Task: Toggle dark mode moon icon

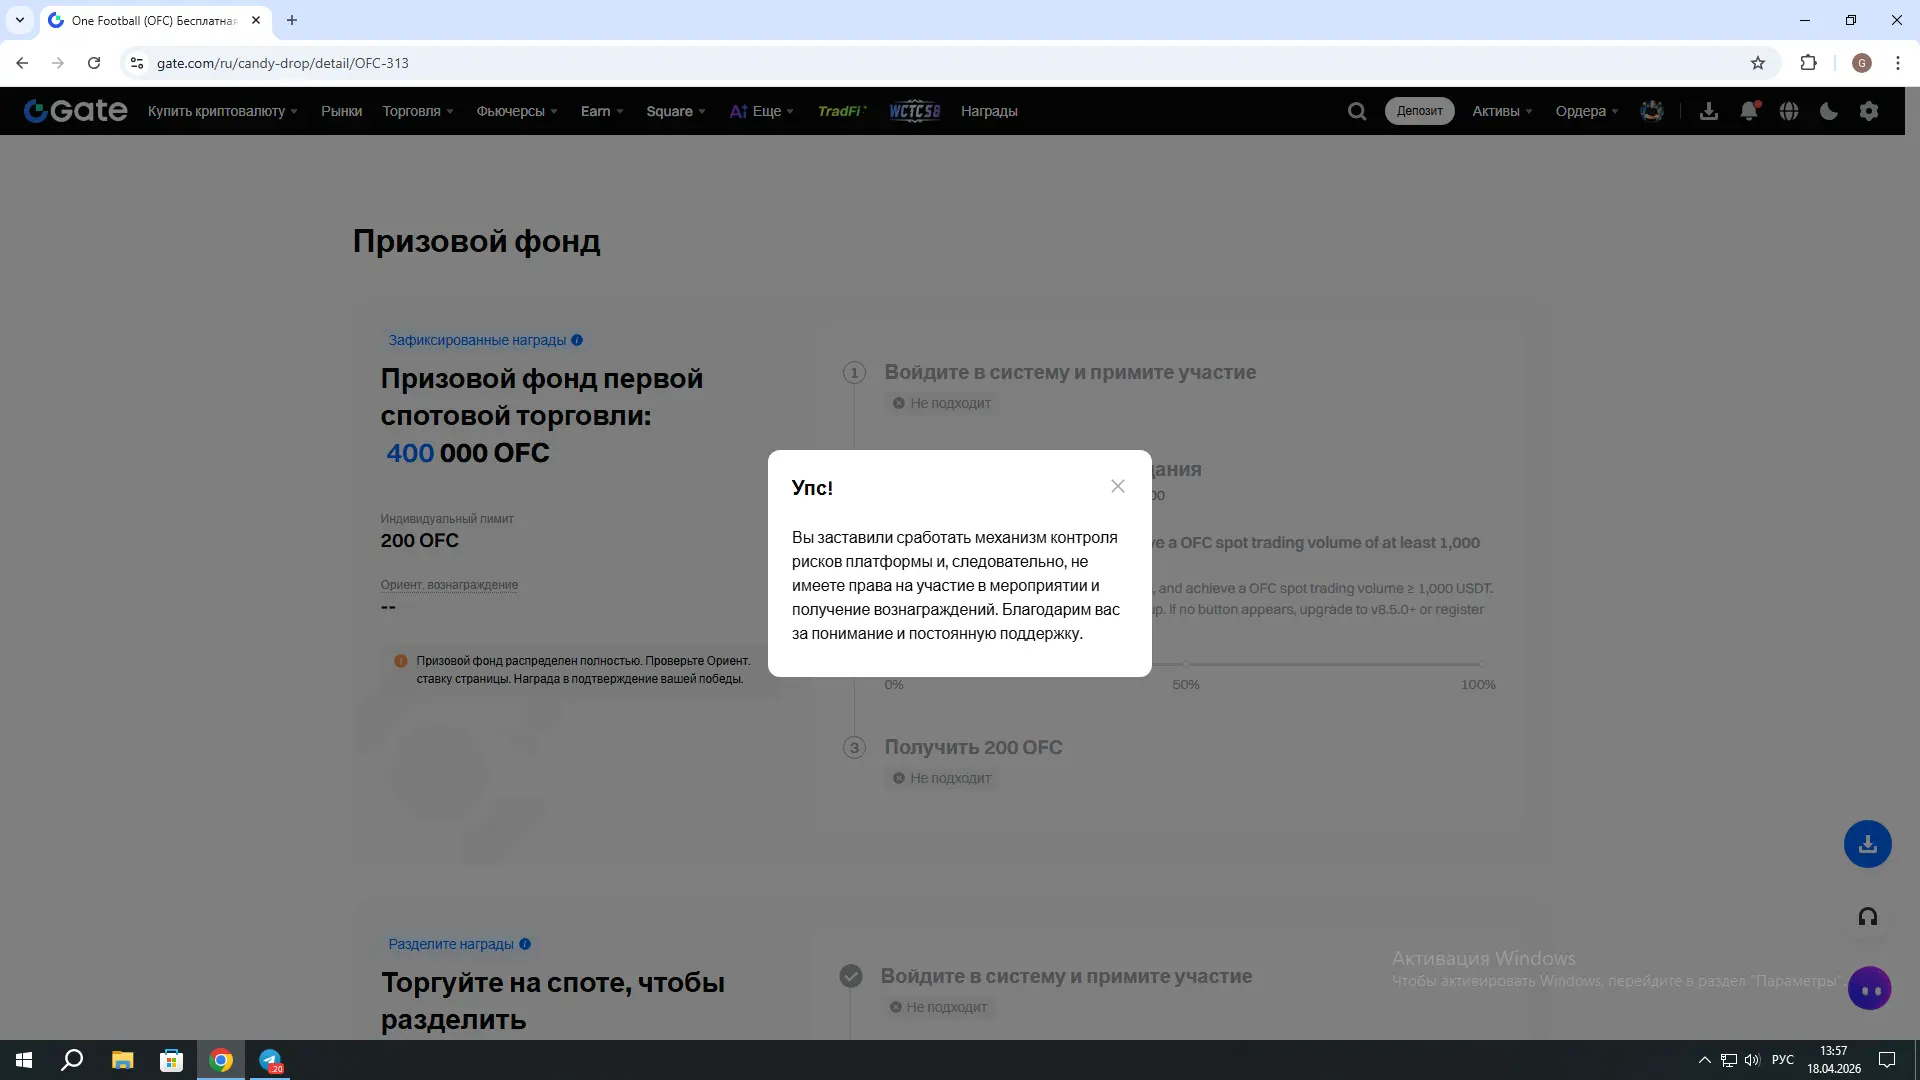Action: point(1828,111)
